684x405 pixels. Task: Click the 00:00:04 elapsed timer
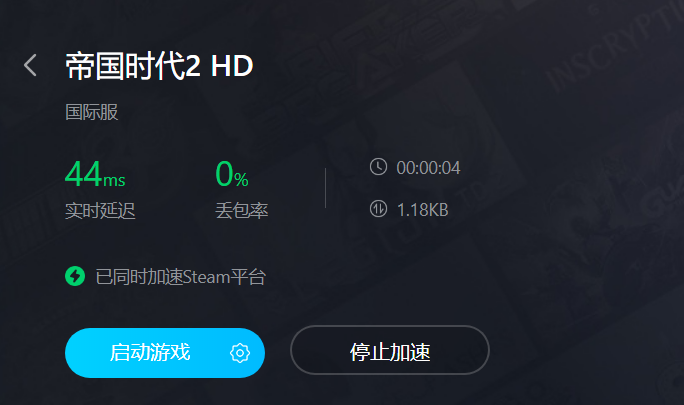428,168
